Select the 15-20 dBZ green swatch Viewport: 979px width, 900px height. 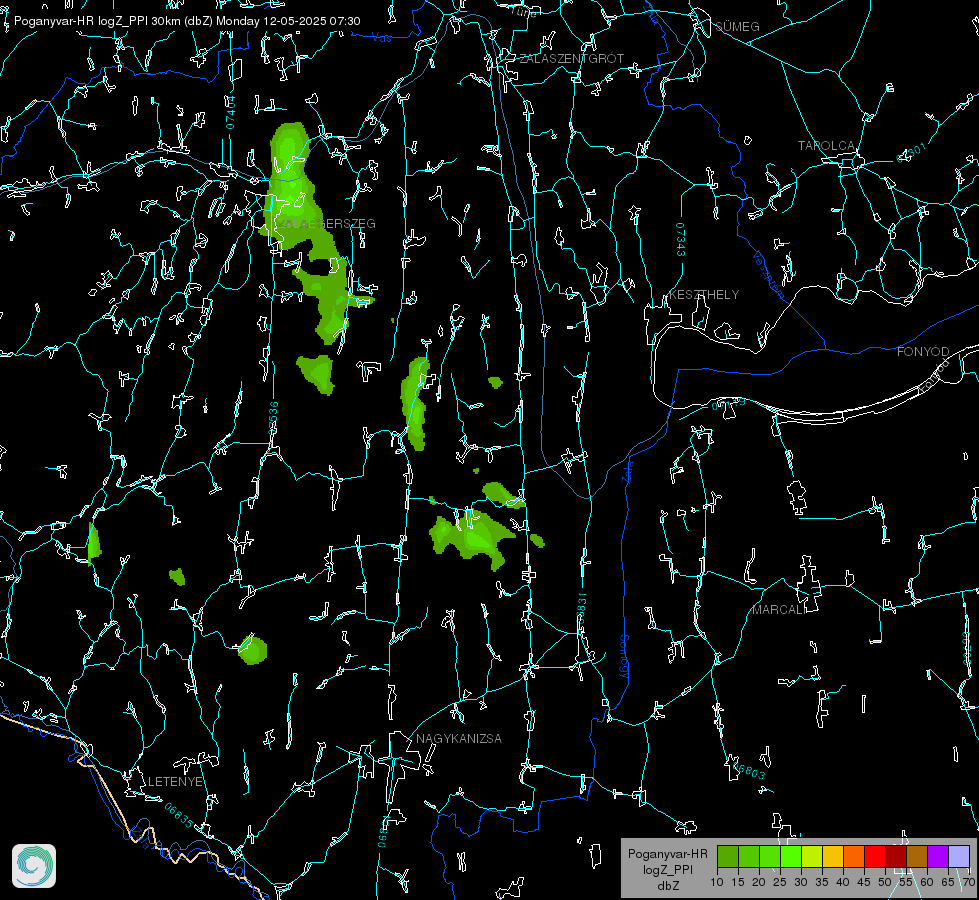tap(749, 856)
